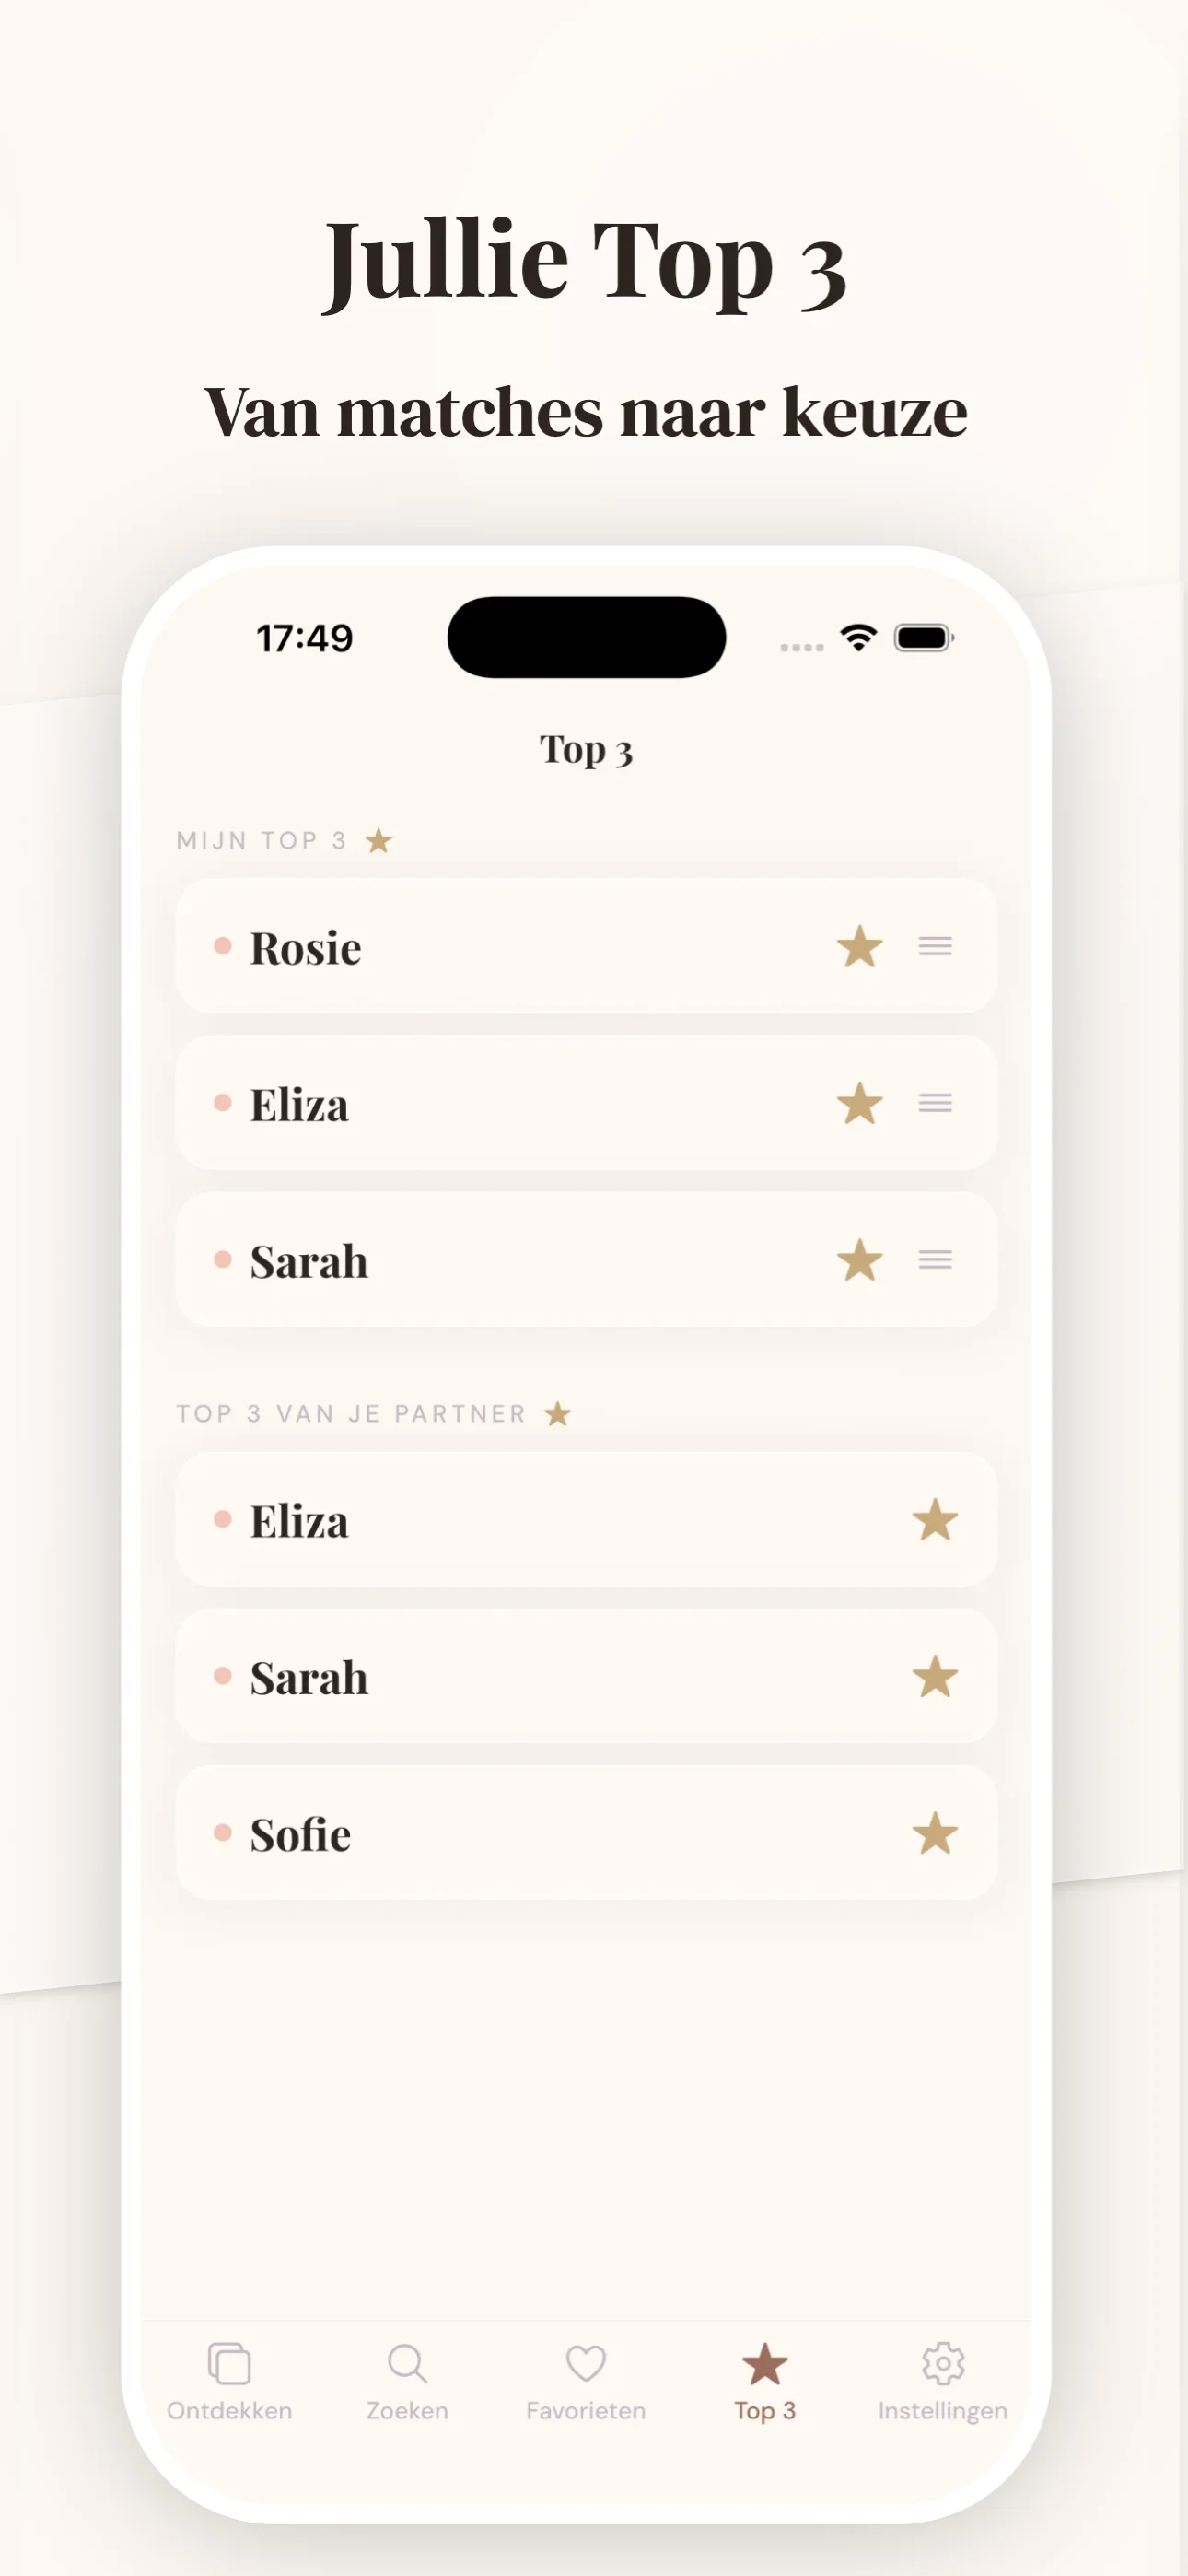Tap the drag handle next to Rosie
This screenshot has height=2576, width=1188.
click(934, 947)
